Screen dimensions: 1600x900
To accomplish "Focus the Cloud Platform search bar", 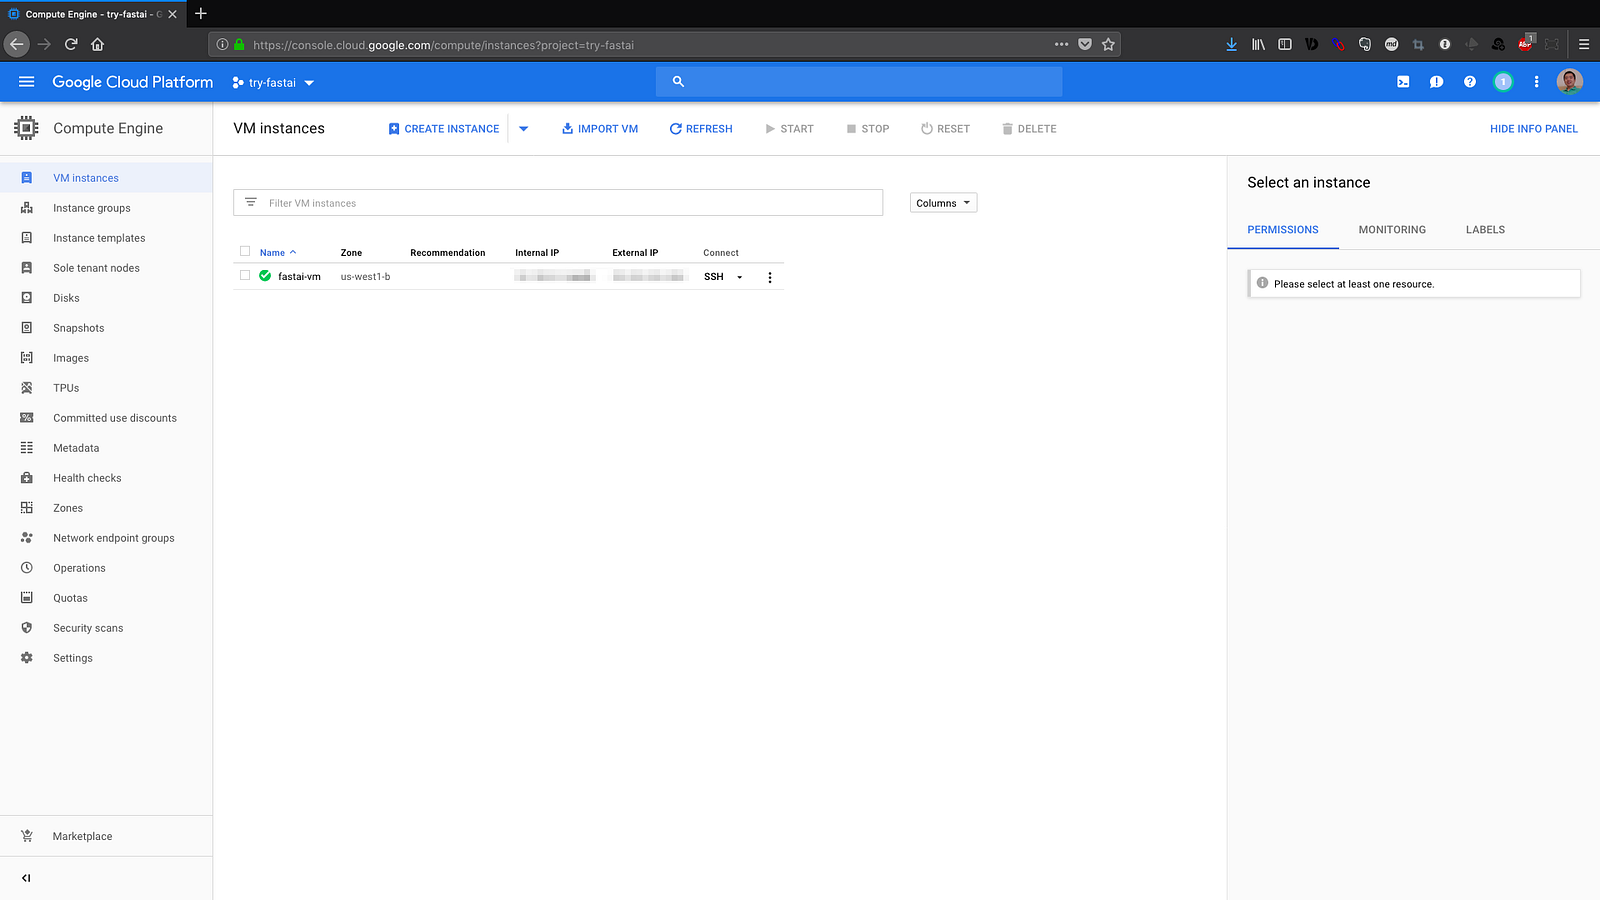I will pyautogui.click(x=859, y=82).
